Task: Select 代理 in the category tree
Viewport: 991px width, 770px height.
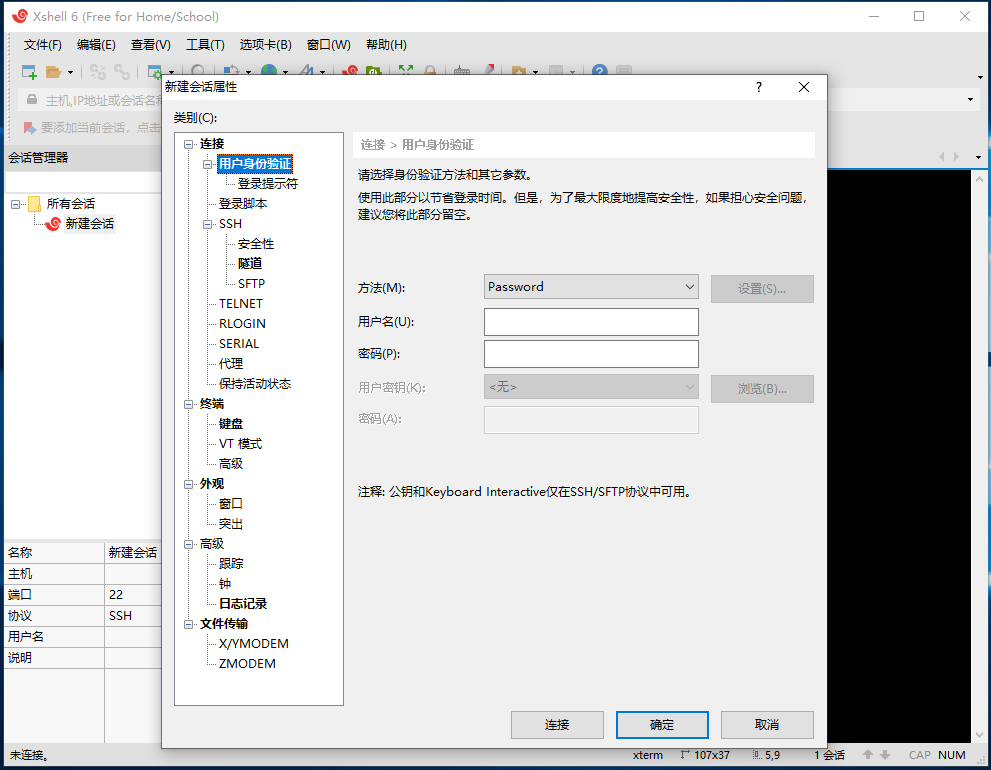Action: [231, 364]
